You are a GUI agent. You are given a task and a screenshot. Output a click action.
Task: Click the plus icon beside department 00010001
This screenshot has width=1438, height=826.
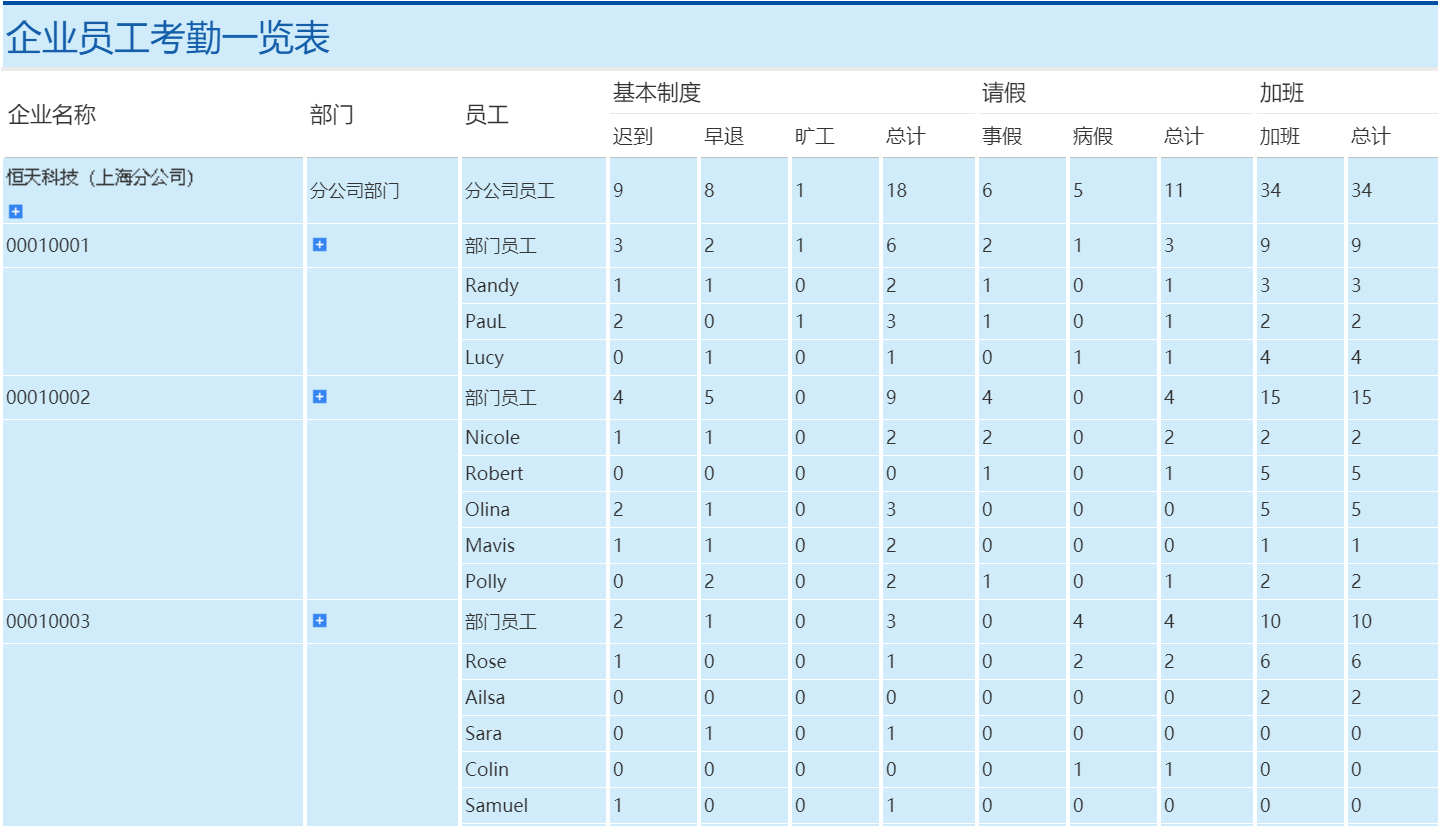pyautogui.click(x=320, y=243)
